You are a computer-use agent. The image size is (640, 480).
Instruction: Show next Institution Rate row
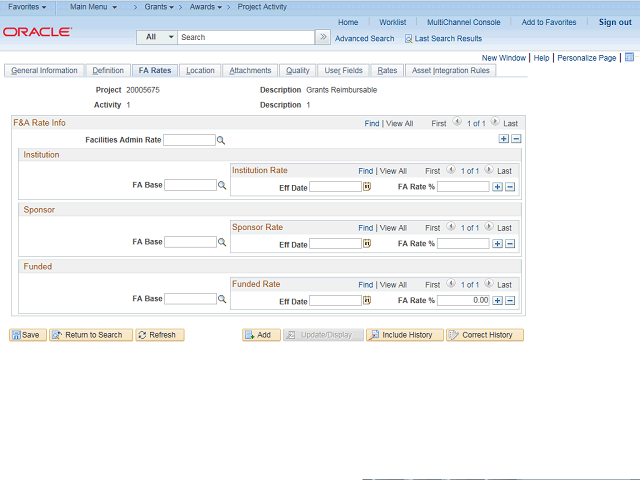[489, 169]
